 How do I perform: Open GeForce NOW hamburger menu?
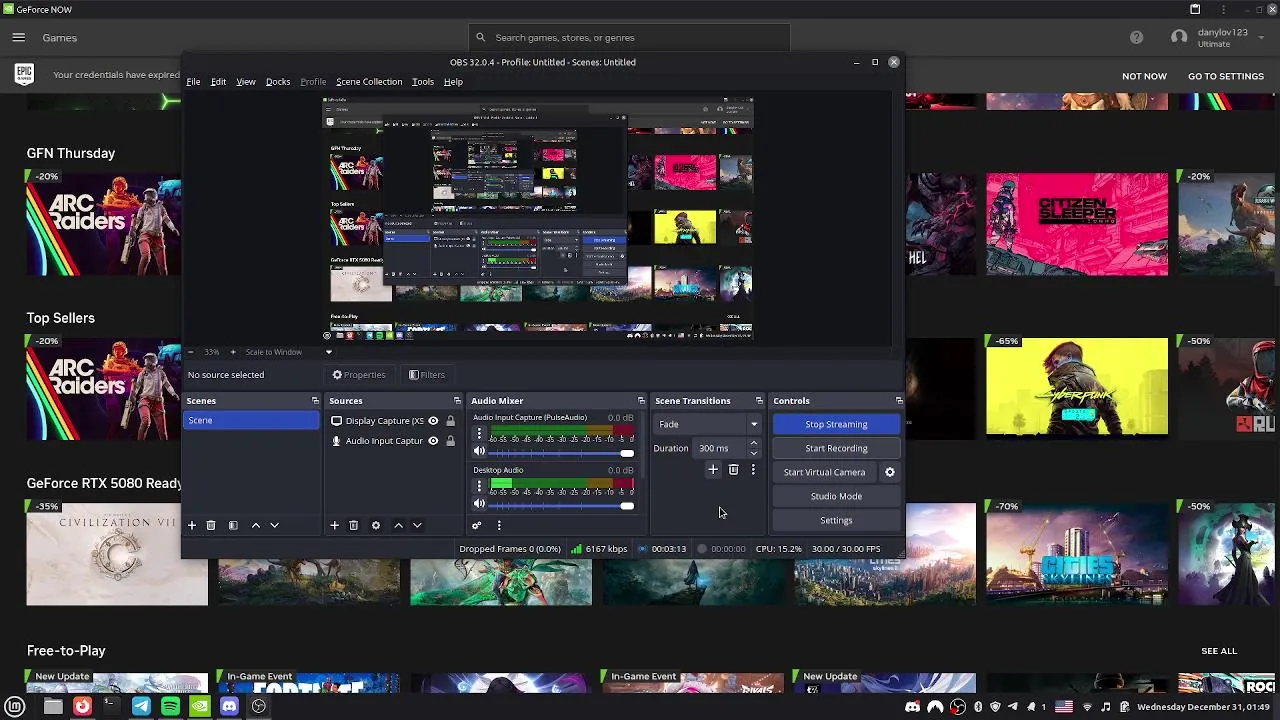click(18, 37)
